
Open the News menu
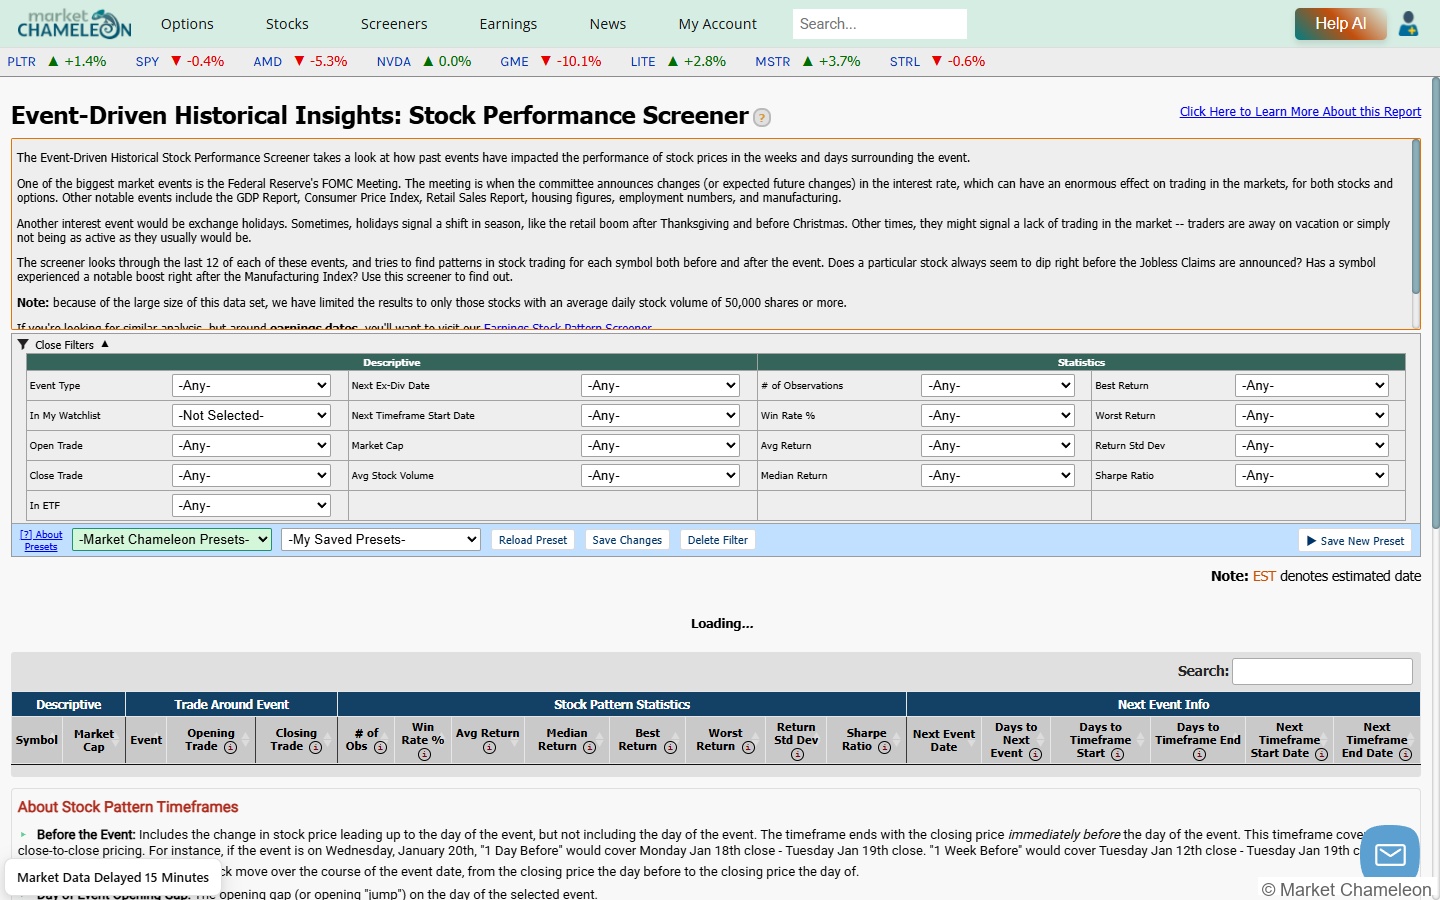pyautogui.click(x=607, y=24)
